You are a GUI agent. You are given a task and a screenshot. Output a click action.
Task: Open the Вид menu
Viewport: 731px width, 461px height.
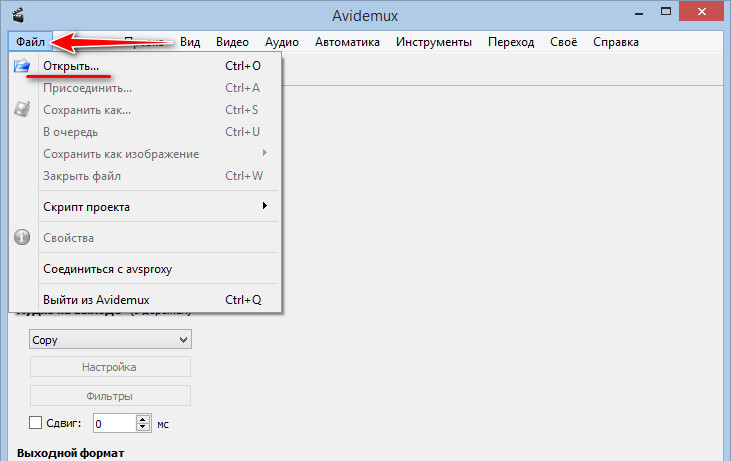coord(190,42)
